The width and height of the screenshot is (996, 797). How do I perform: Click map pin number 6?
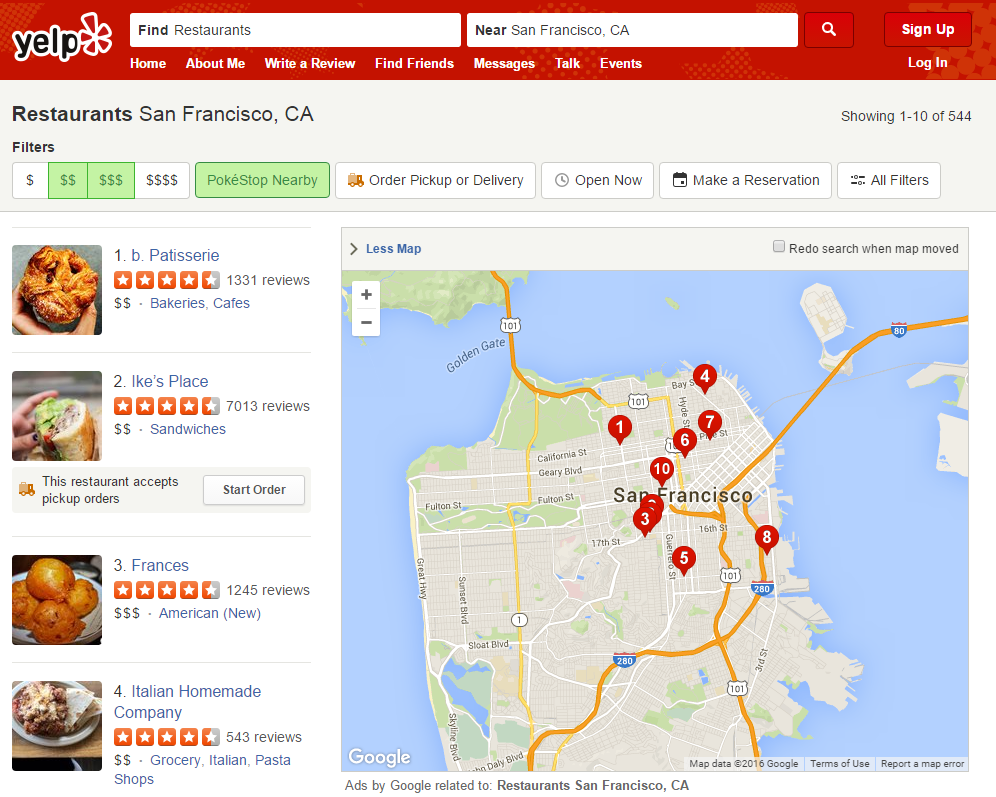(684, 441)
